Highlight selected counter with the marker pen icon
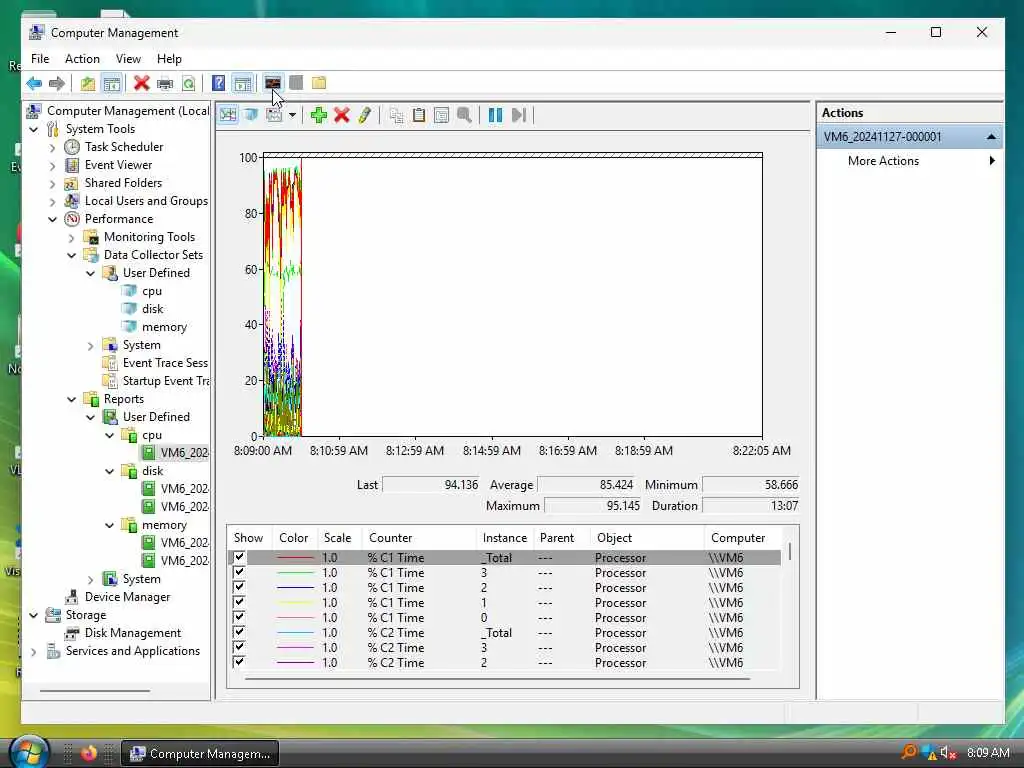 (364, 115)
